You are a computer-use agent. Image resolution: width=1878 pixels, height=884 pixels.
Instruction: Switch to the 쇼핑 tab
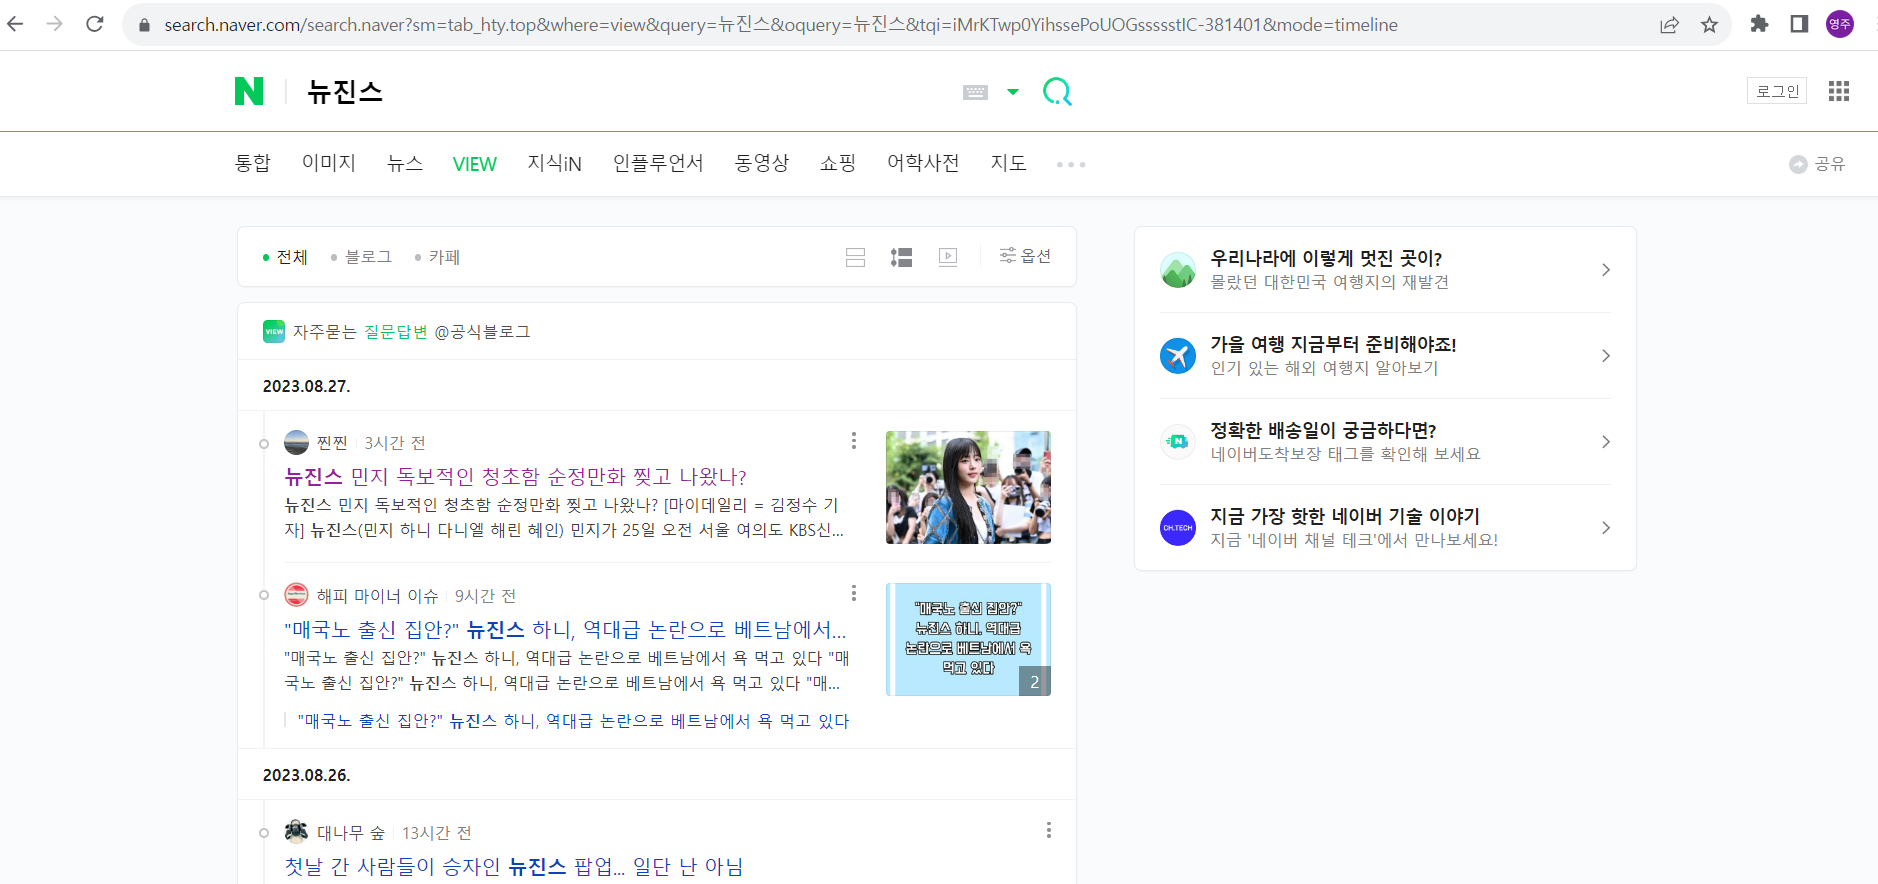tap(838, 163)
